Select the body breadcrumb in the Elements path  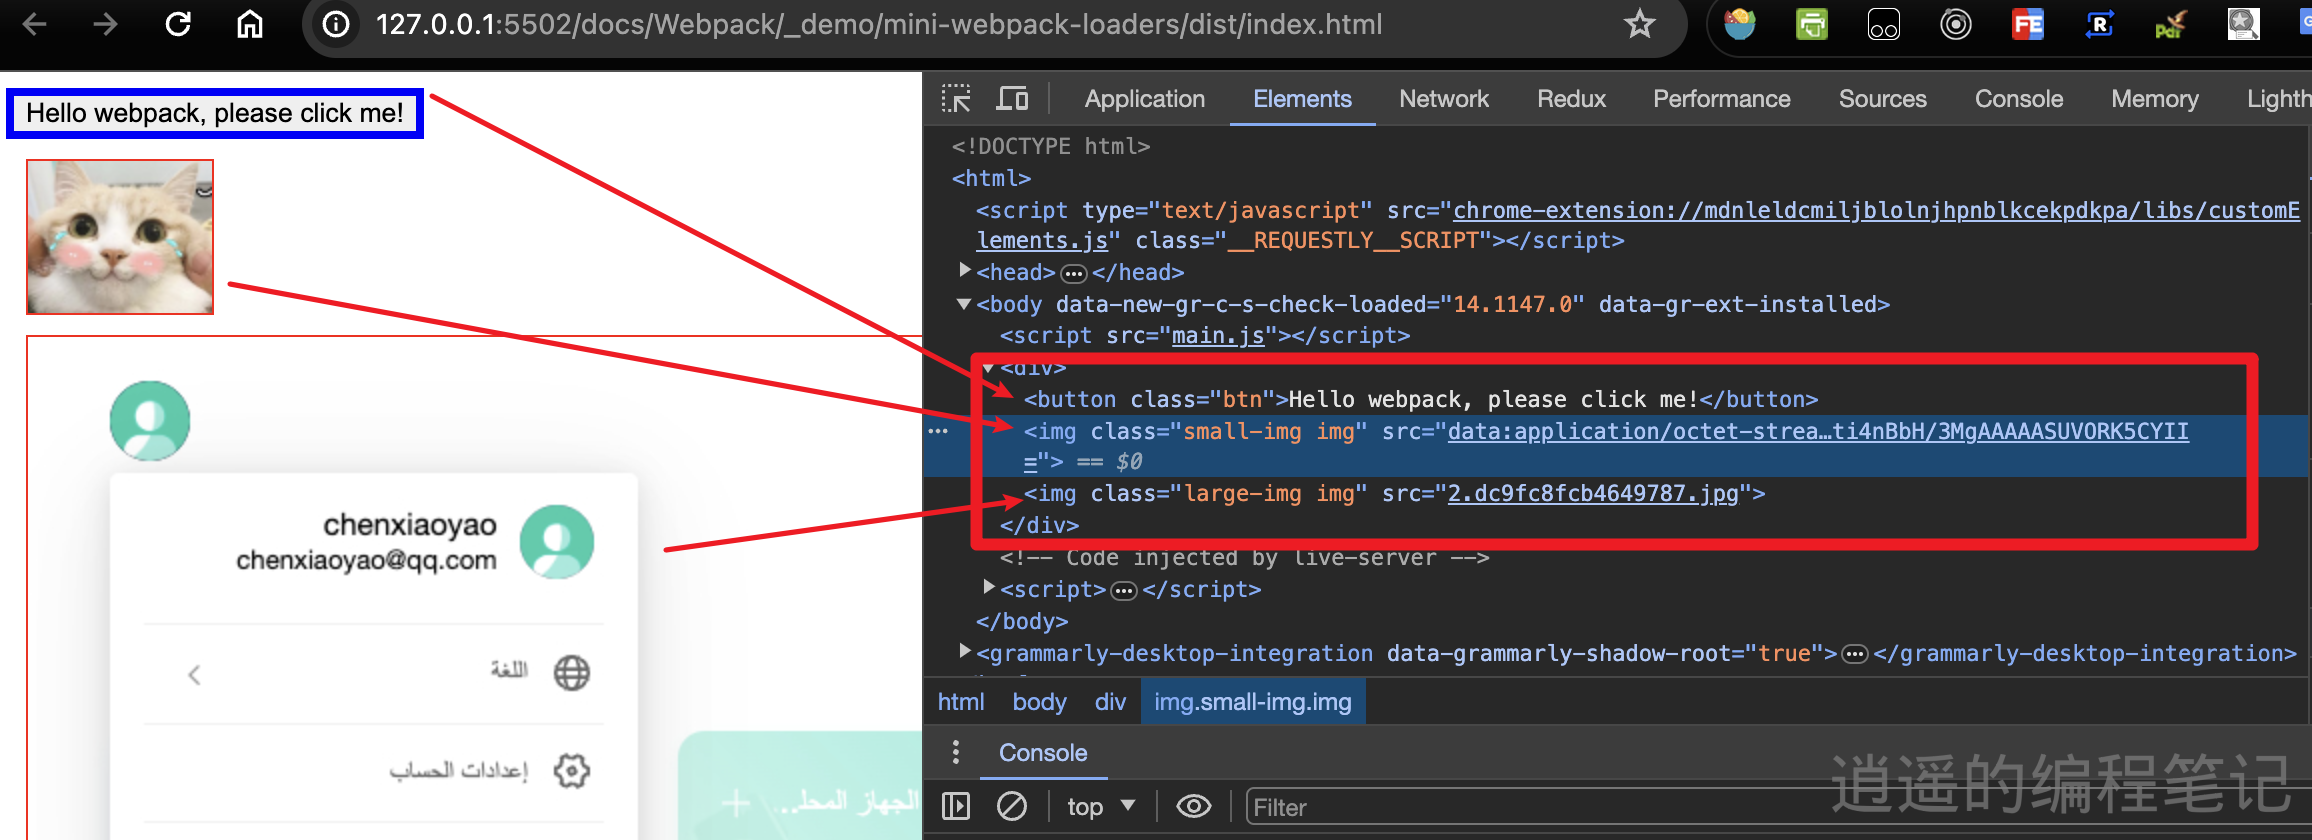tap(1039, 702)
